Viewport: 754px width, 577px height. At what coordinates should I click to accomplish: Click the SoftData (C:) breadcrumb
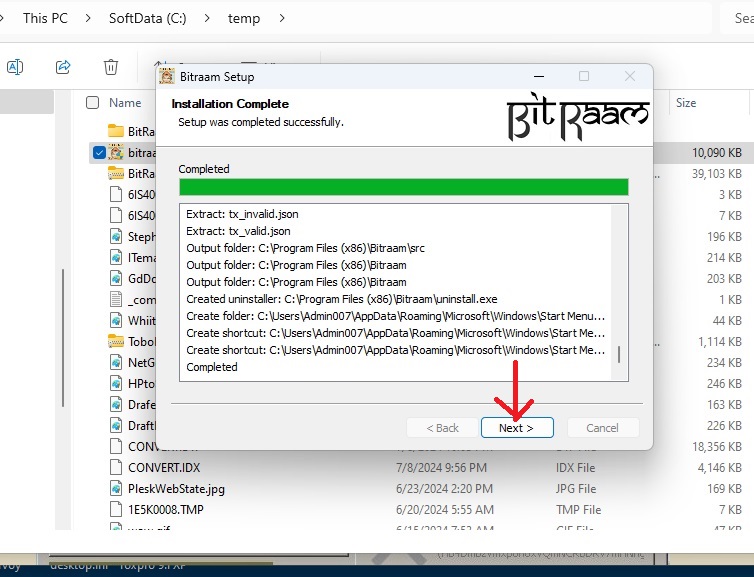pyautogui.click(x=148, y=18)
